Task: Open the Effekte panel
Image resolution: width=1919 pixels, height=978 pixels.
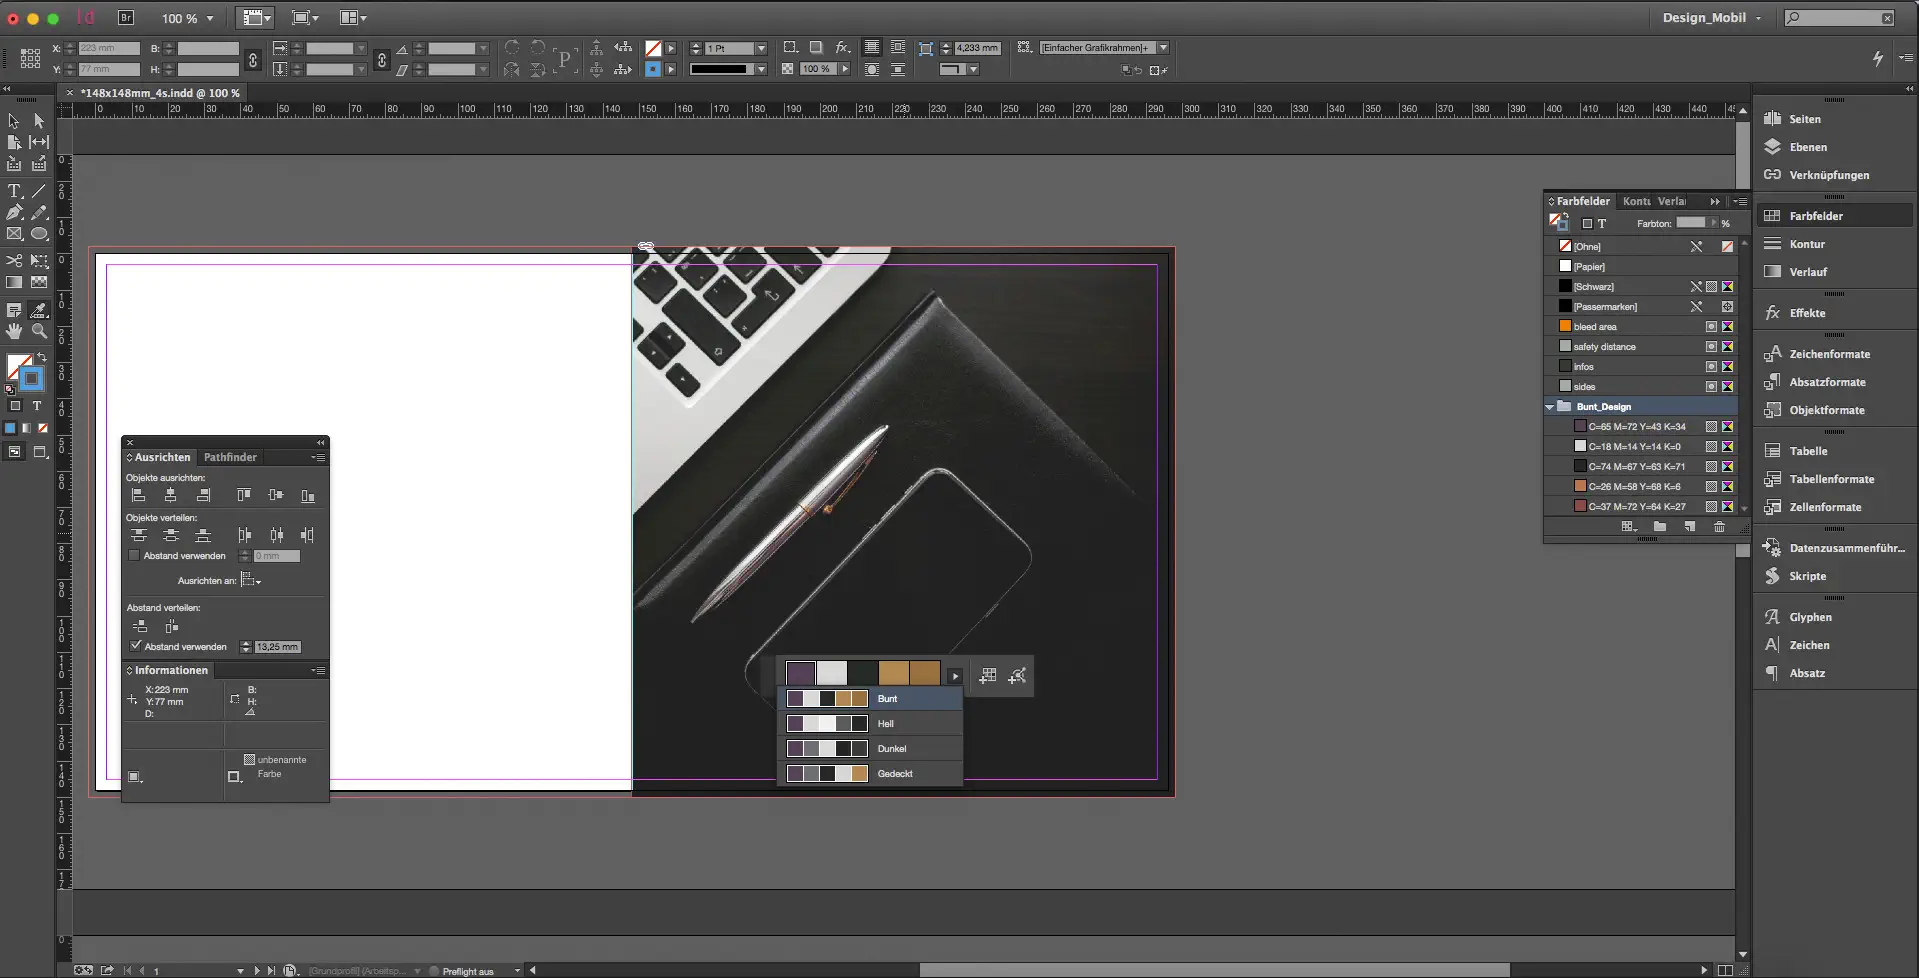Action: tap(1807, 313)
